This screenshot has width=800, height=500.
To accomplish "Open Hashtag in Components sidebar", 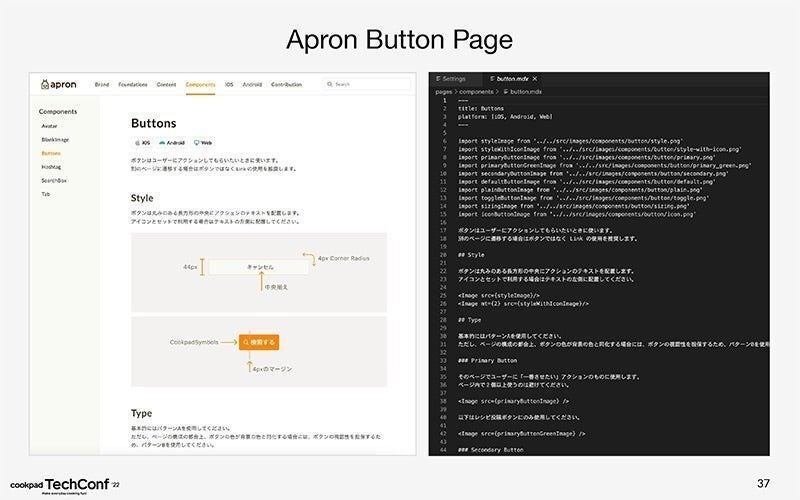I will [x=51, y=167].
